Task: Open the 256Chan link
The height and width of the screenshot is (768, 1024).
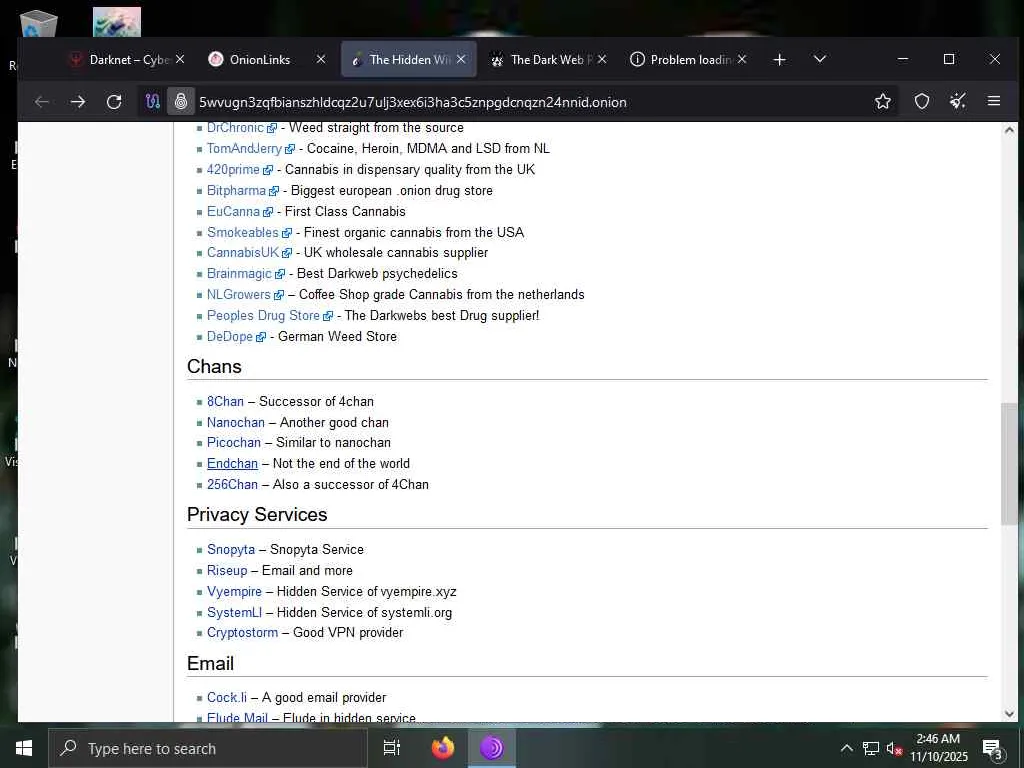Action: coord(232,485)
